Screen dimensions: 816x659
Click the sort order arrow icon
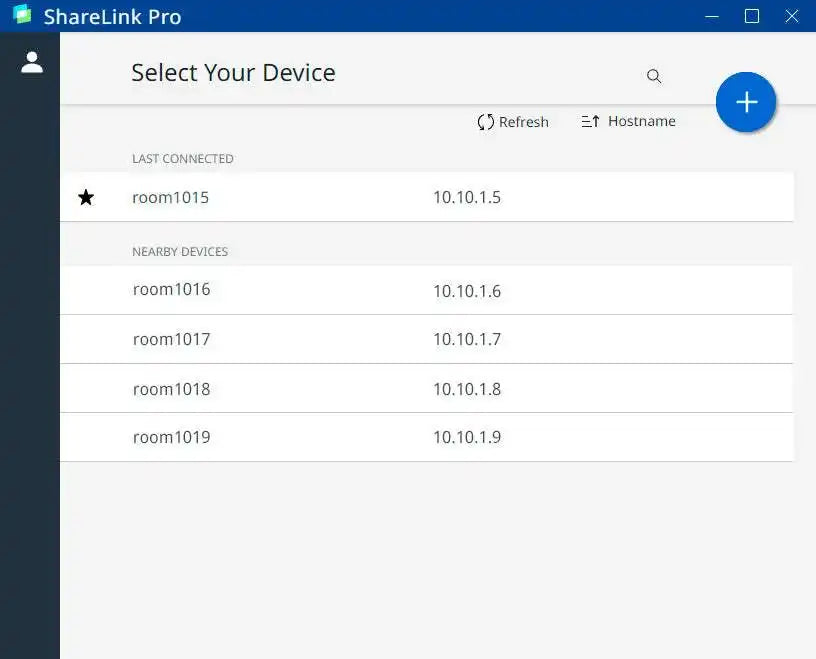pyautogui.click(x=590, y=122)
